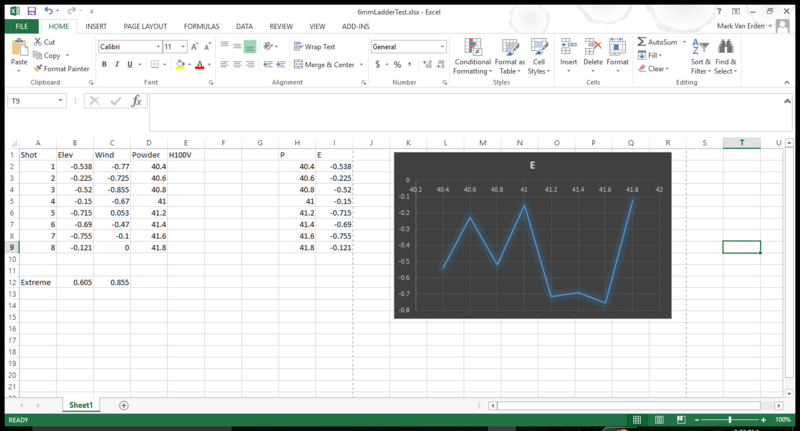Add a new sheet with plus button
The height and width of the screenshot is (431, 800).
coord(124,405)
